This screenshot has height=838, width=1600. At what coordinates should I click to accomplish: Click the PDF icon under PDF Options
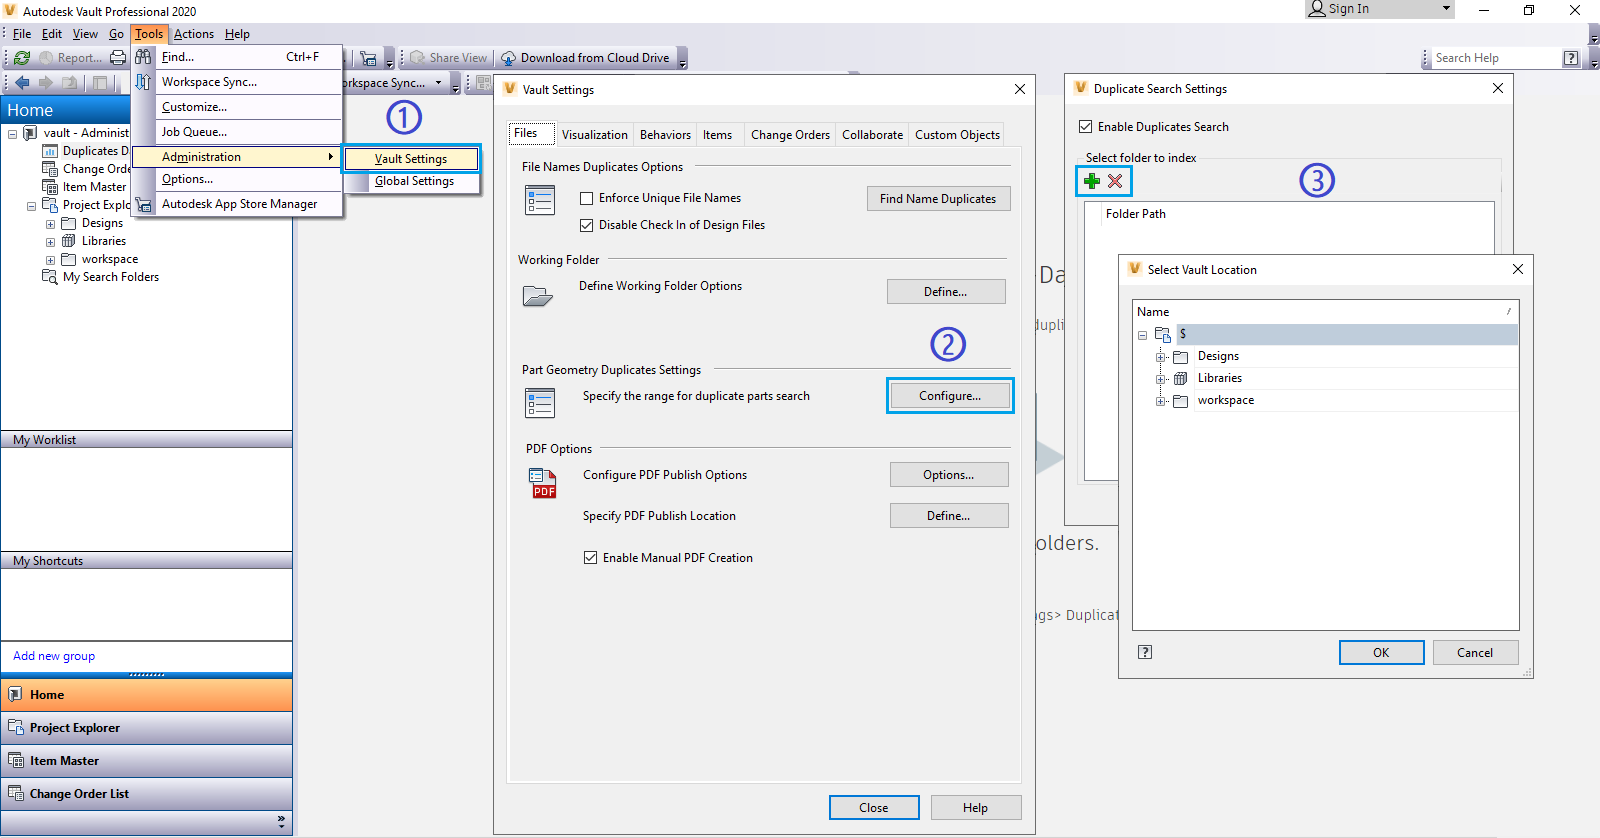543,483
